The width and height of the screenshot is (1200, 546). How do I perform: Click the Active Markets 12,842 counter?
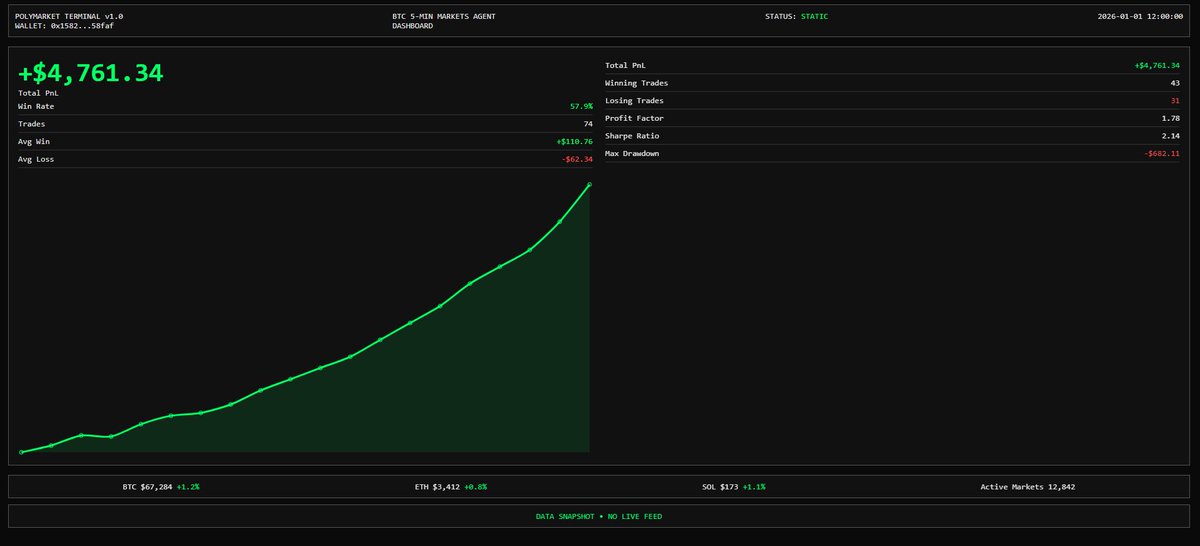click(x=1028, y=487)
